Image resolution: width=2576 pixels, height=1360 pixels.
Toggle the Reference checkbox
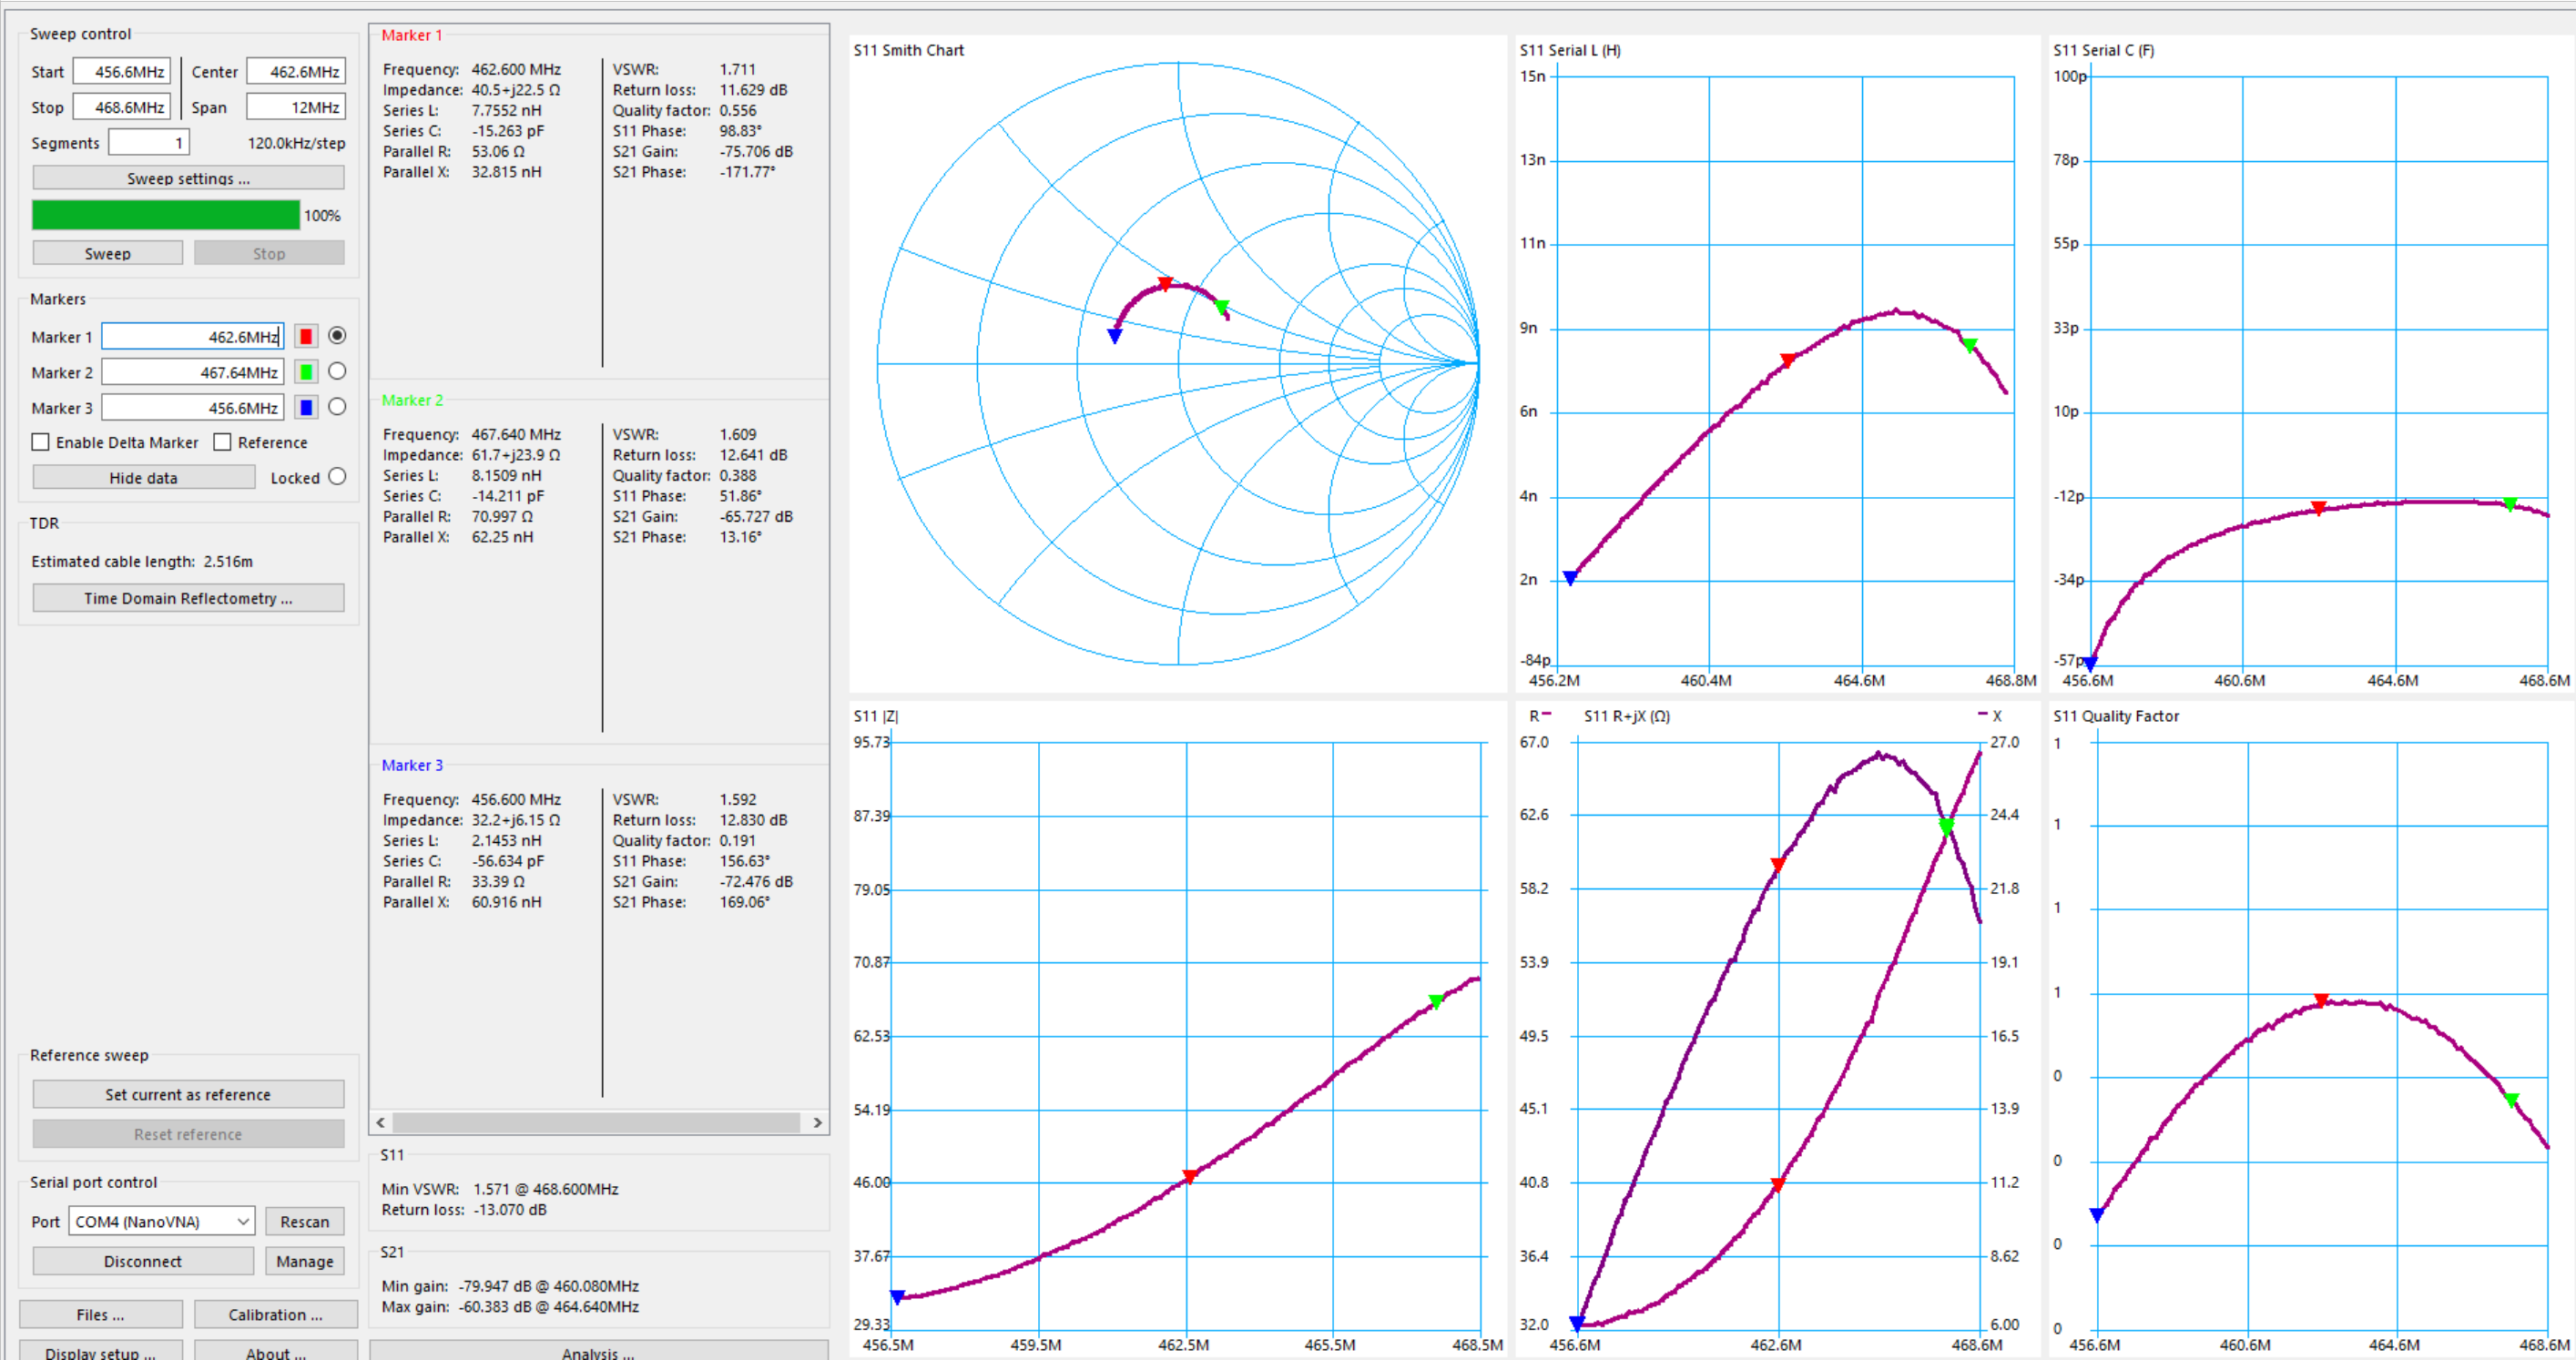(x=222, y=442)
